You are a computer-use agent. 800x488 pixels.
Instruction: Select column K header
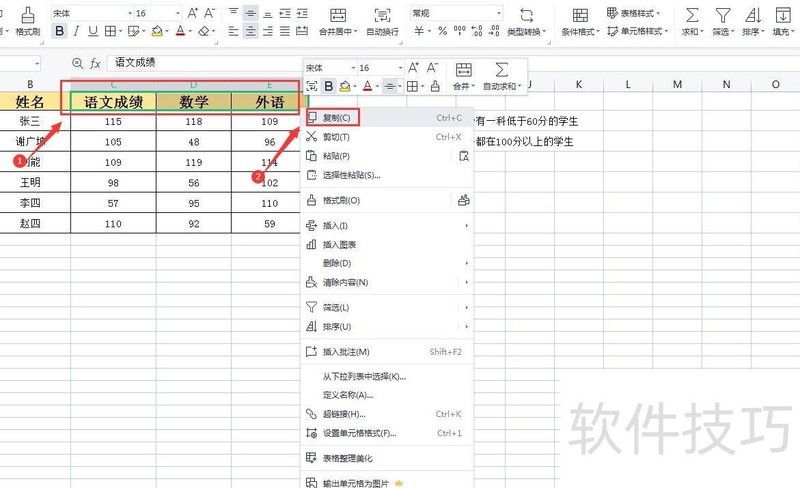(579, 84)
